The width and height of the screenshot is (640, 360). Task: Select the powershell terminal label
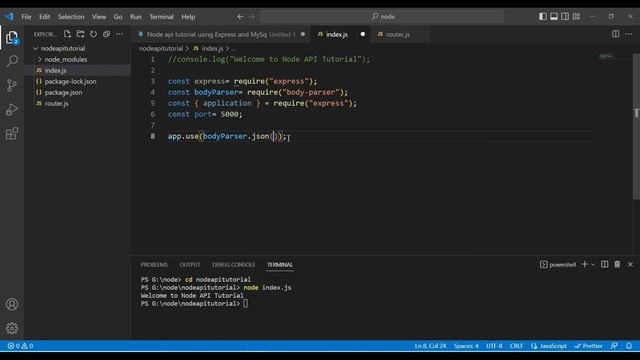[558, 264]
